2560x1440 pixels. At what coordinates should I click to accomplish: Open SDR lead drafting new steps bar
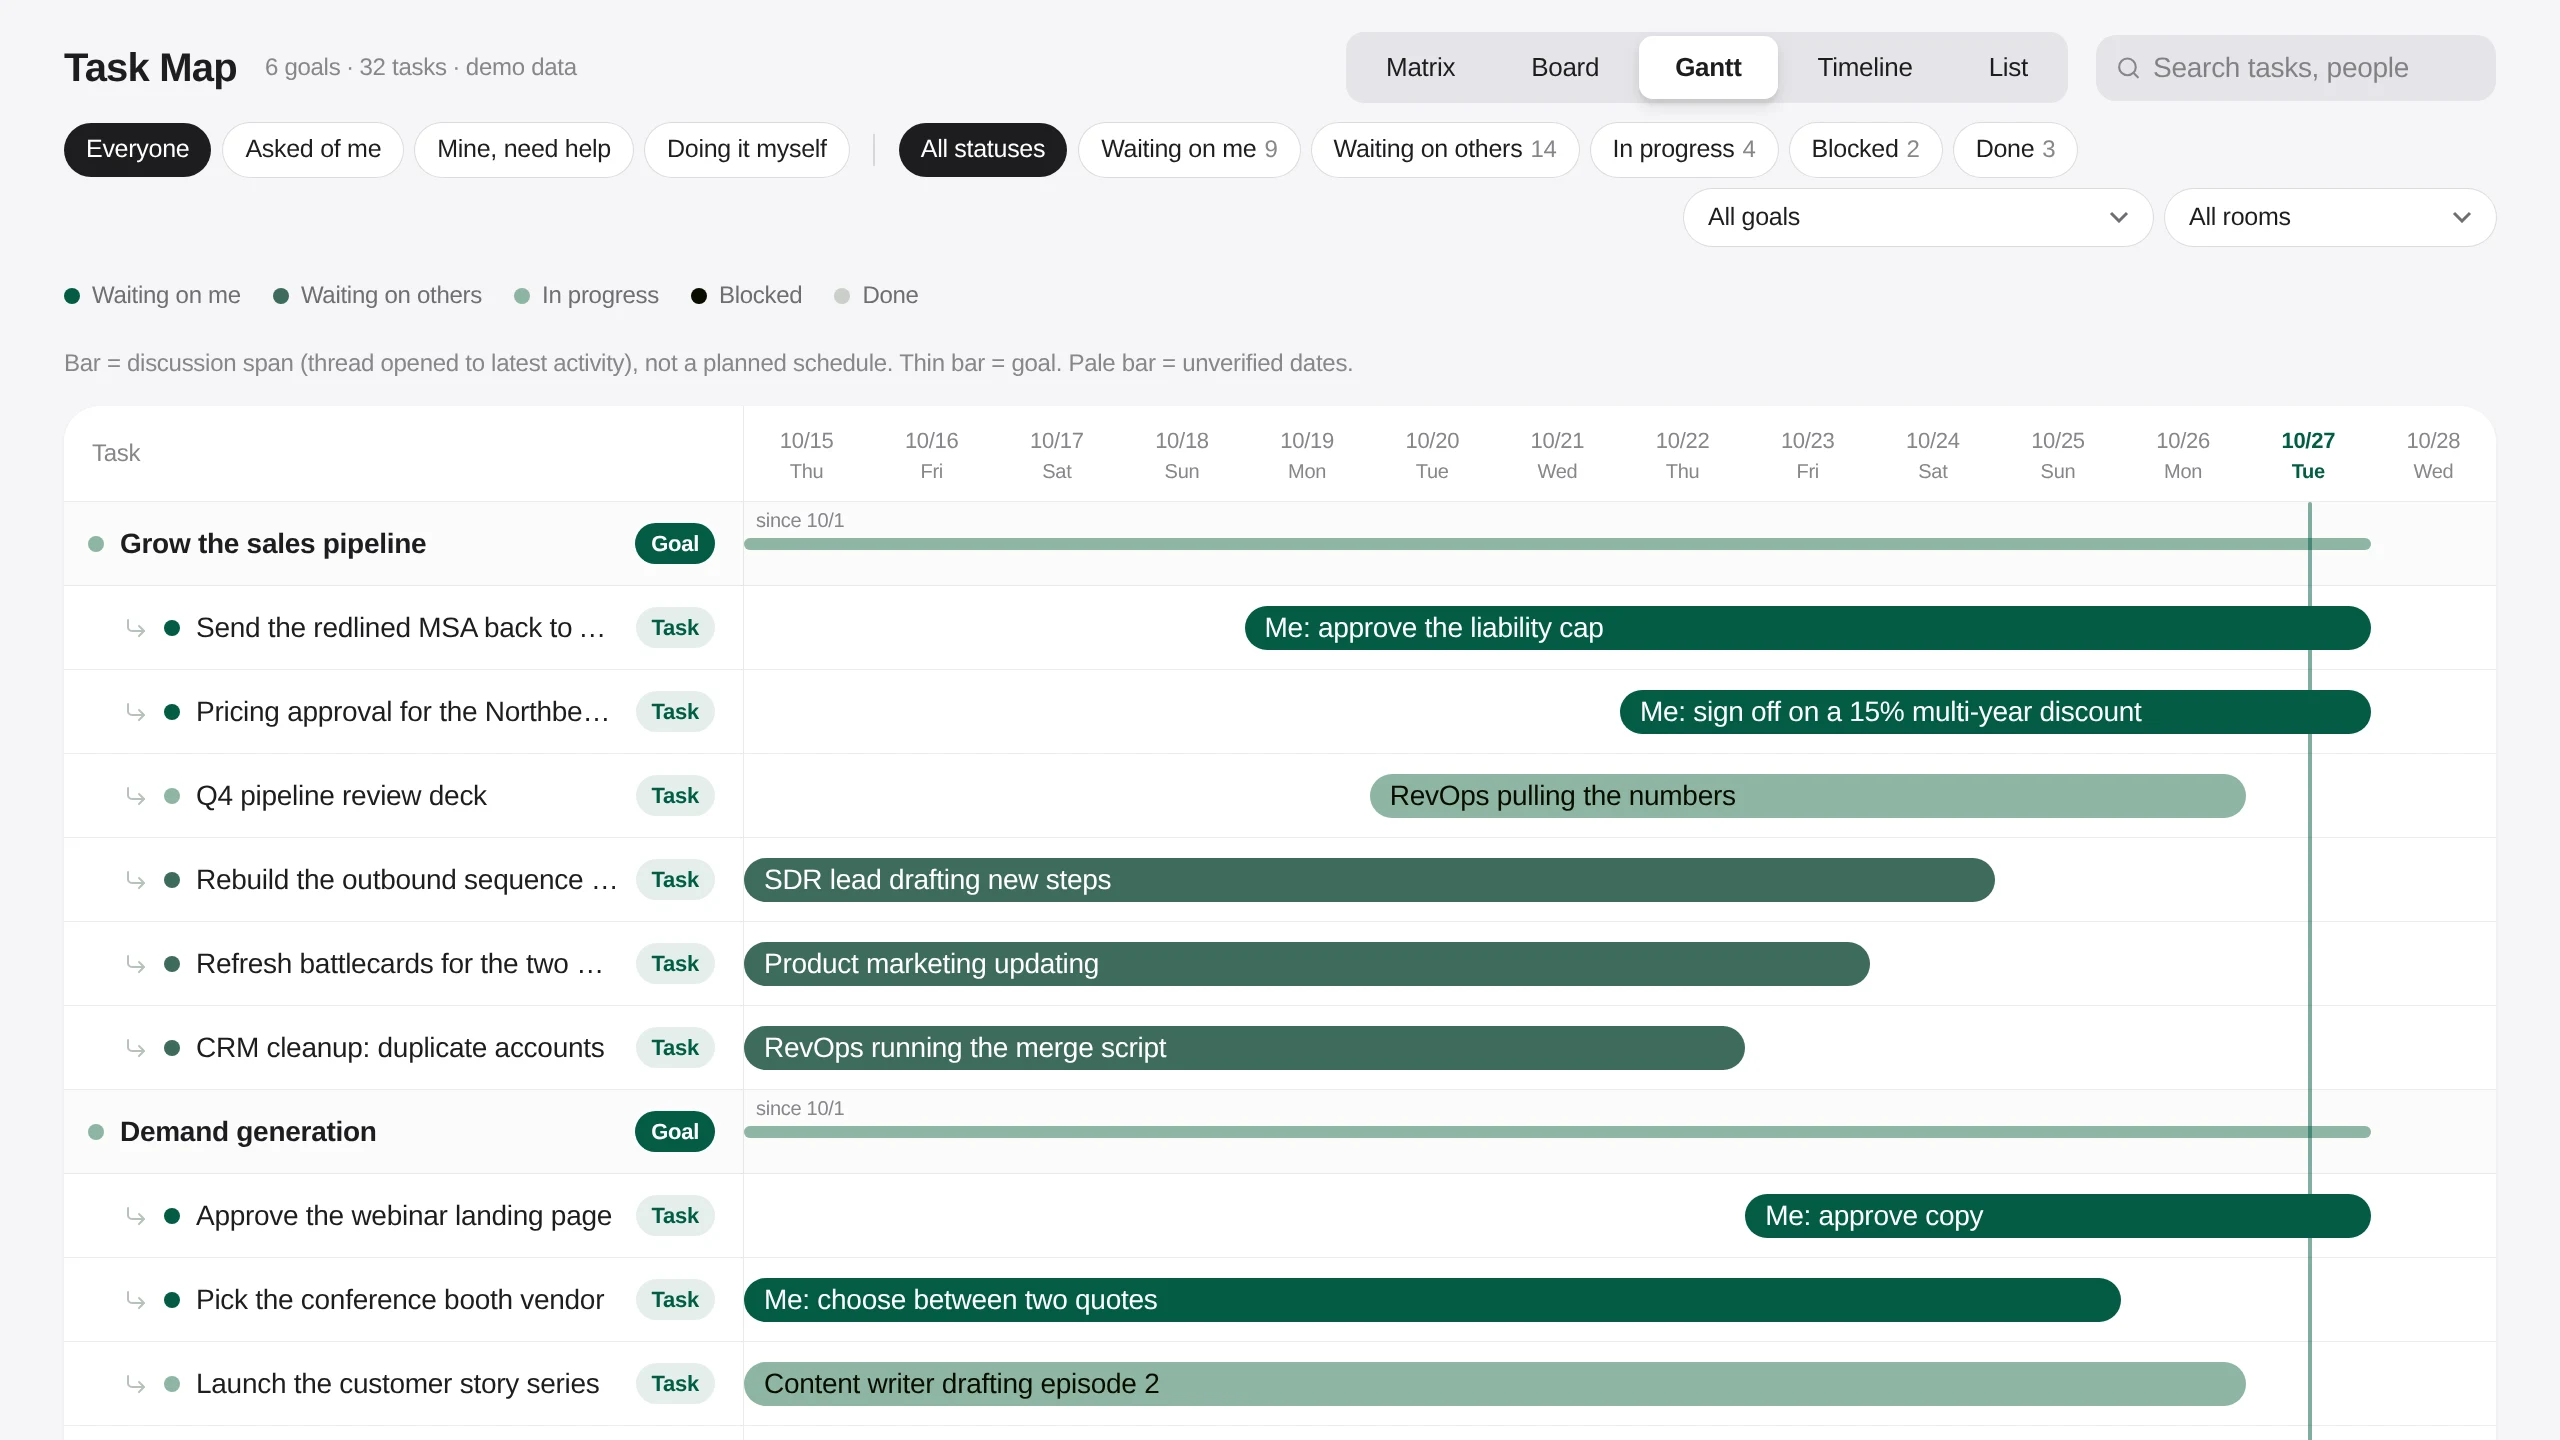[x=1369, y=880]
